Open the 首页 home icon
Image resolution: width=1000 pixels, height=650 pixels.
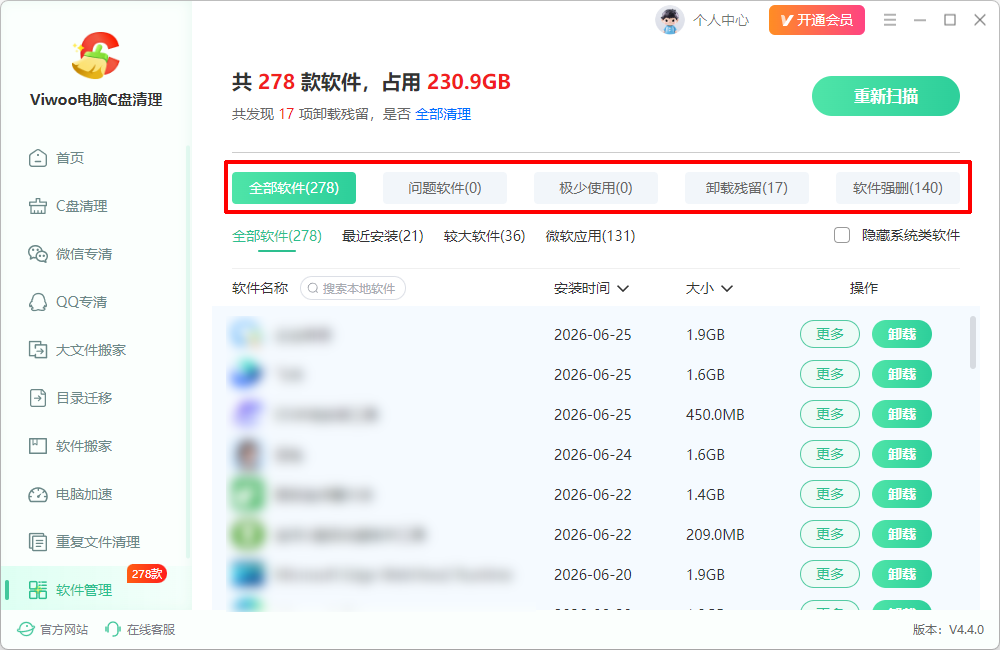coord(38,158)
